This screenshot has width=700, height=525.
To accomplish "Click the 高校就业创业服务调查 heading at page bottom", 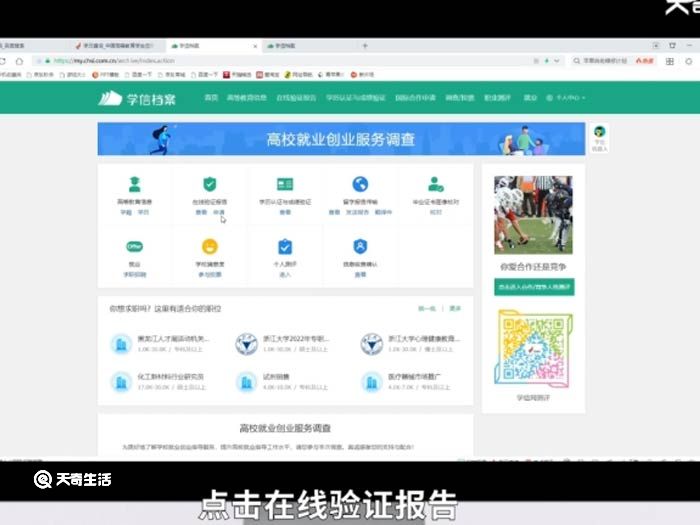I will 285,428.
